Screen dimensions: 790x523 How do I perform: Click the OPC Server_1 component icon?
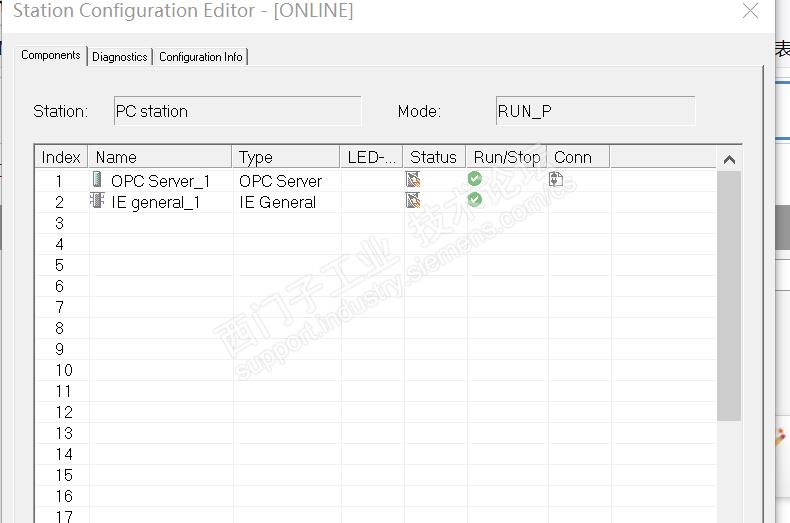click(97, 179)
